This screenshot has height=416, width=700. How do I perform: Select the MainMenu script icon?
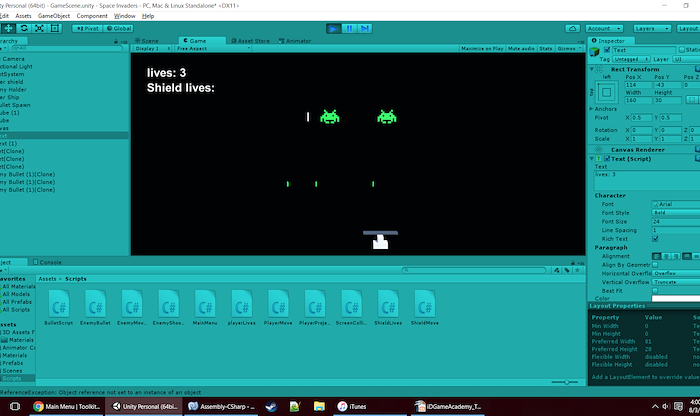(205, 304)
